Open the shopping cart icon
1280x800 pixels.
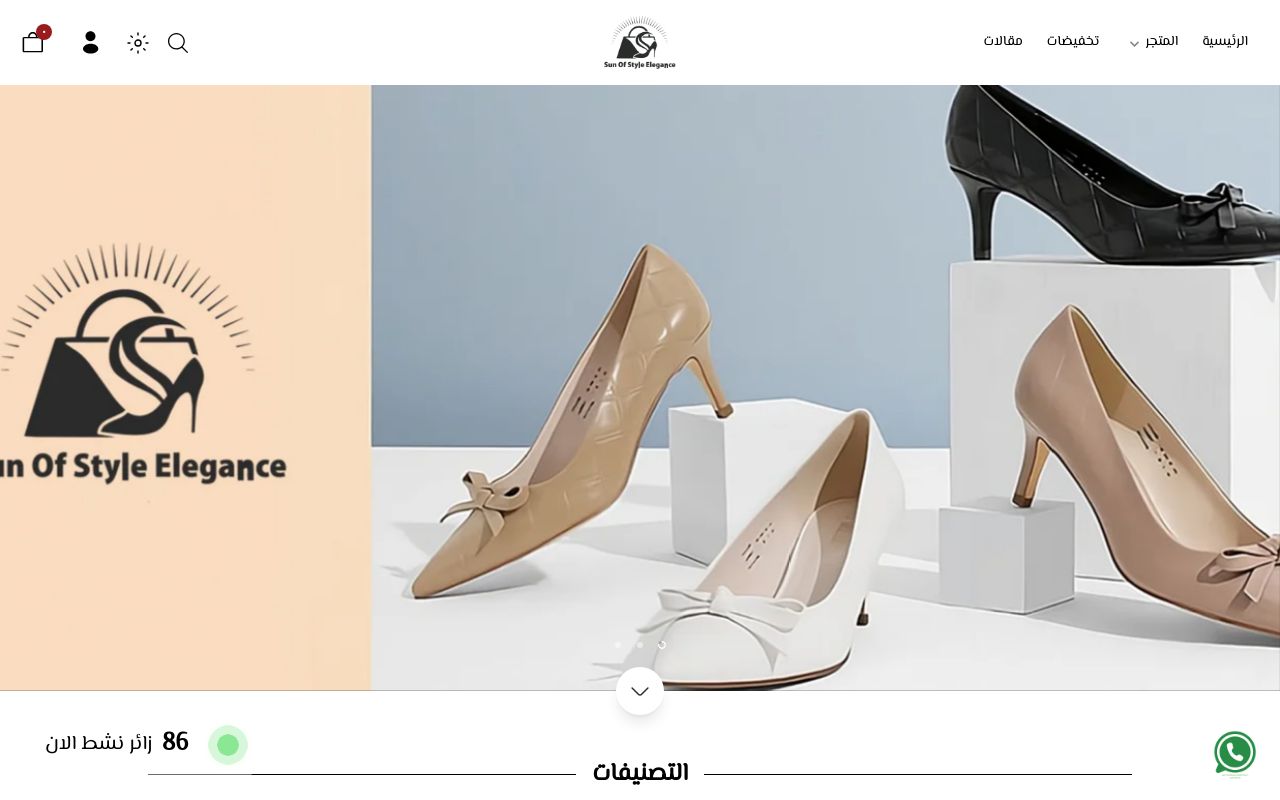[x=33, y=42]
